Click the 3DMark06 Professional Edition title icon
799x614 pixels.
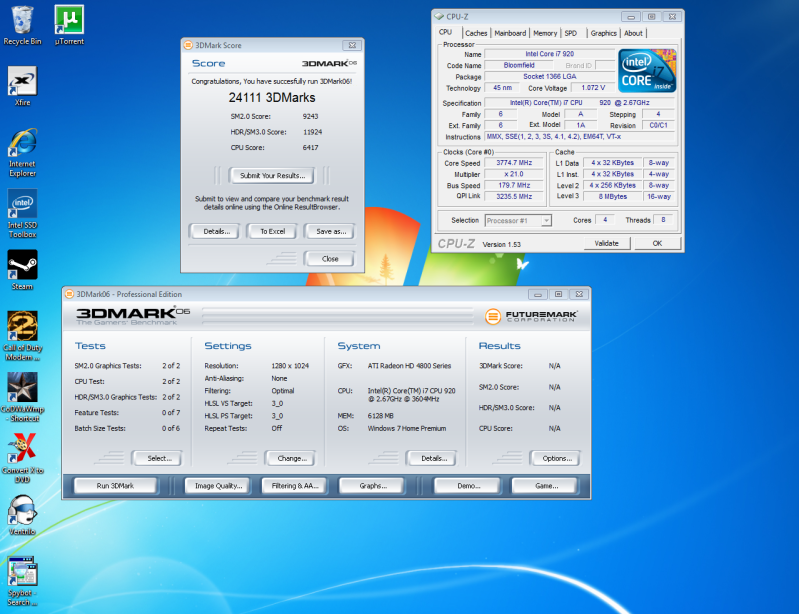tap(69, 294)
